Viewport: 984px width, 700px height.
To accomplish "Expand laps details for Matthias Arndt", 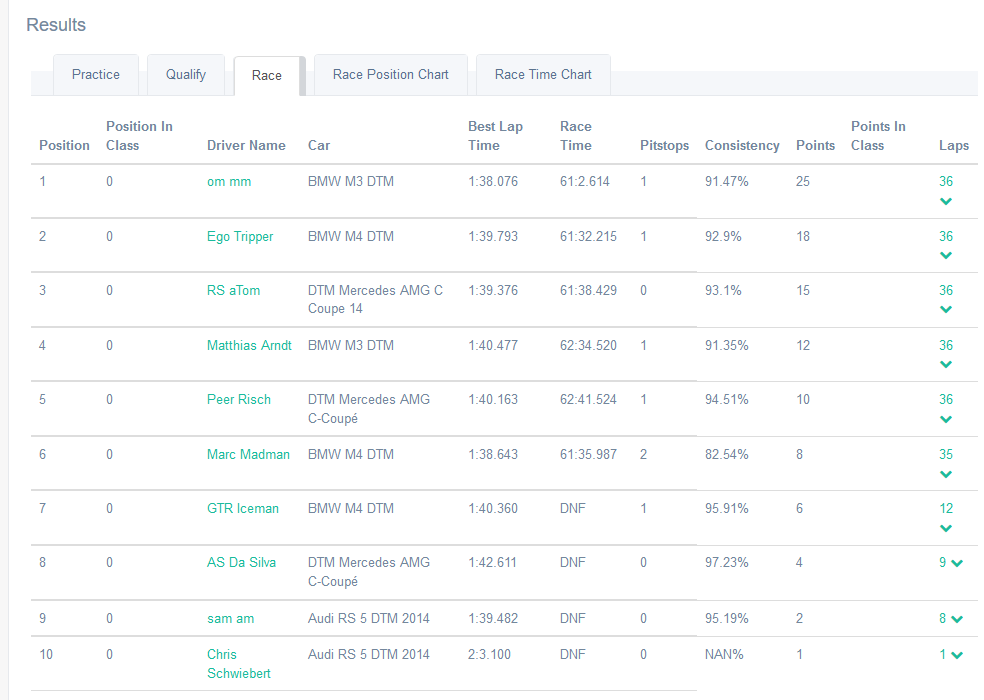I will coord(946,364).
